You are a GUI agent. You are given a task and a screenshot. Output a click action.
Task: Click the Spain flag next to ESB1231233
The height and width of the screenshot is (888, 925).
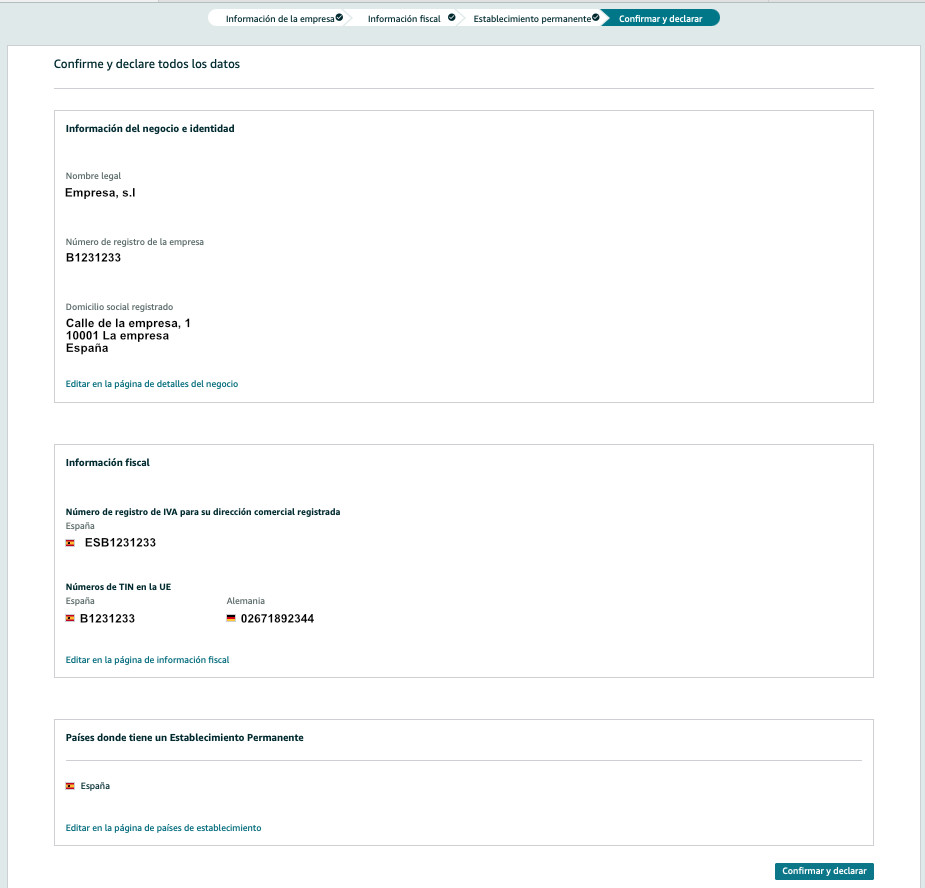click(x=70, y=543)
